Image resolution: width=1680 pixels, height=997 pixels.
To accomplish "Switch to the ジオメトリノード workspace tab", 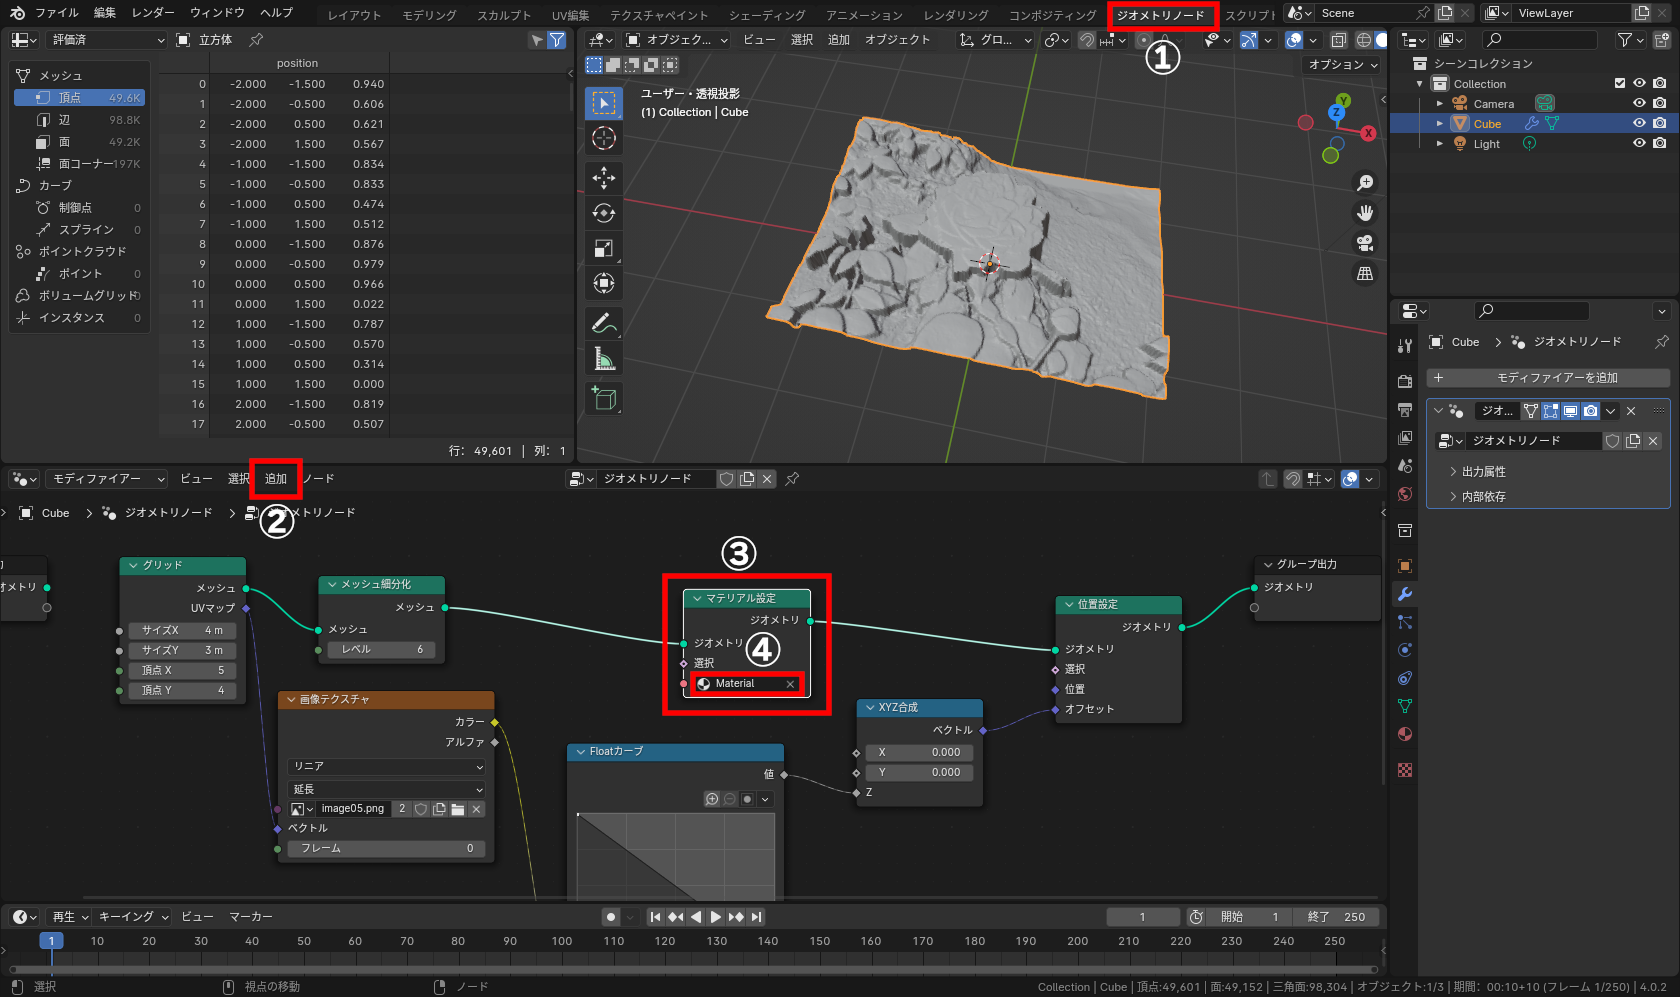I will (1161, 15).
